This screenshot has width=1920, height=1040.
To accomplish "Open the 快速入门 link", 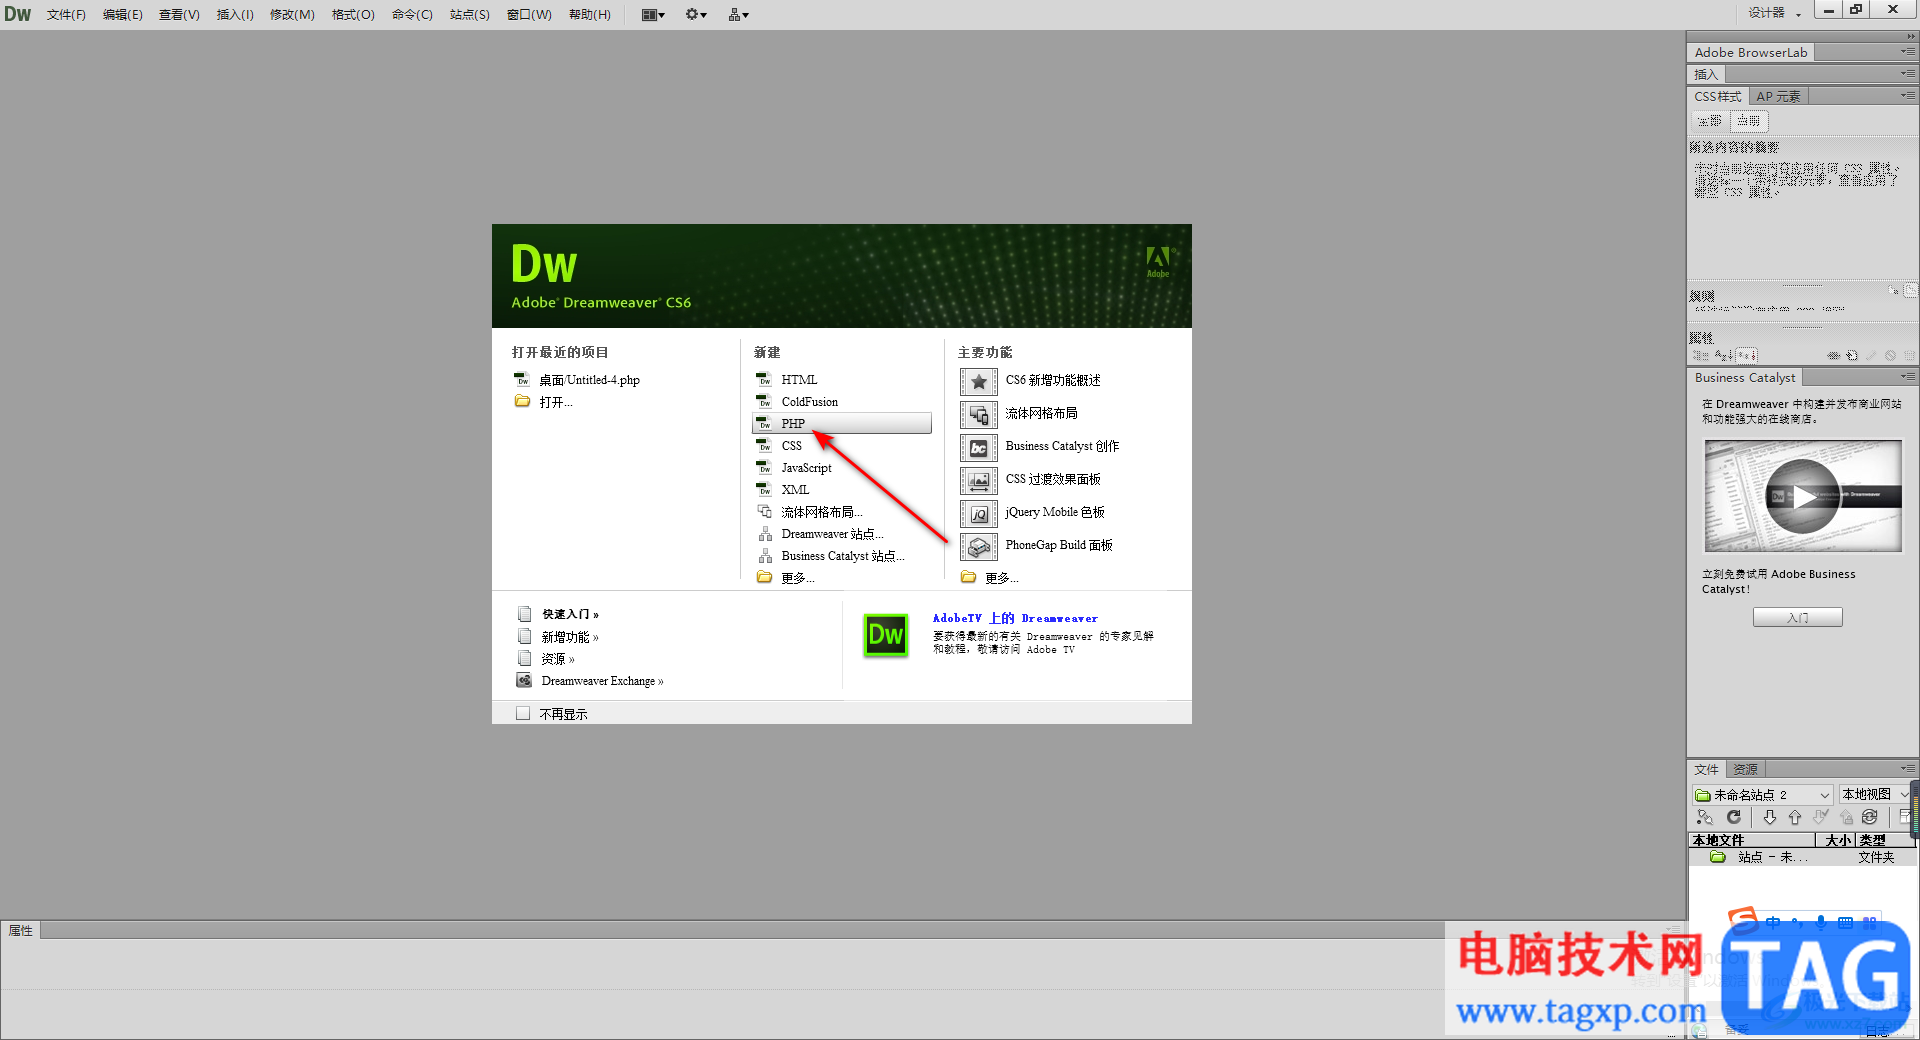I will pos(570,614).
